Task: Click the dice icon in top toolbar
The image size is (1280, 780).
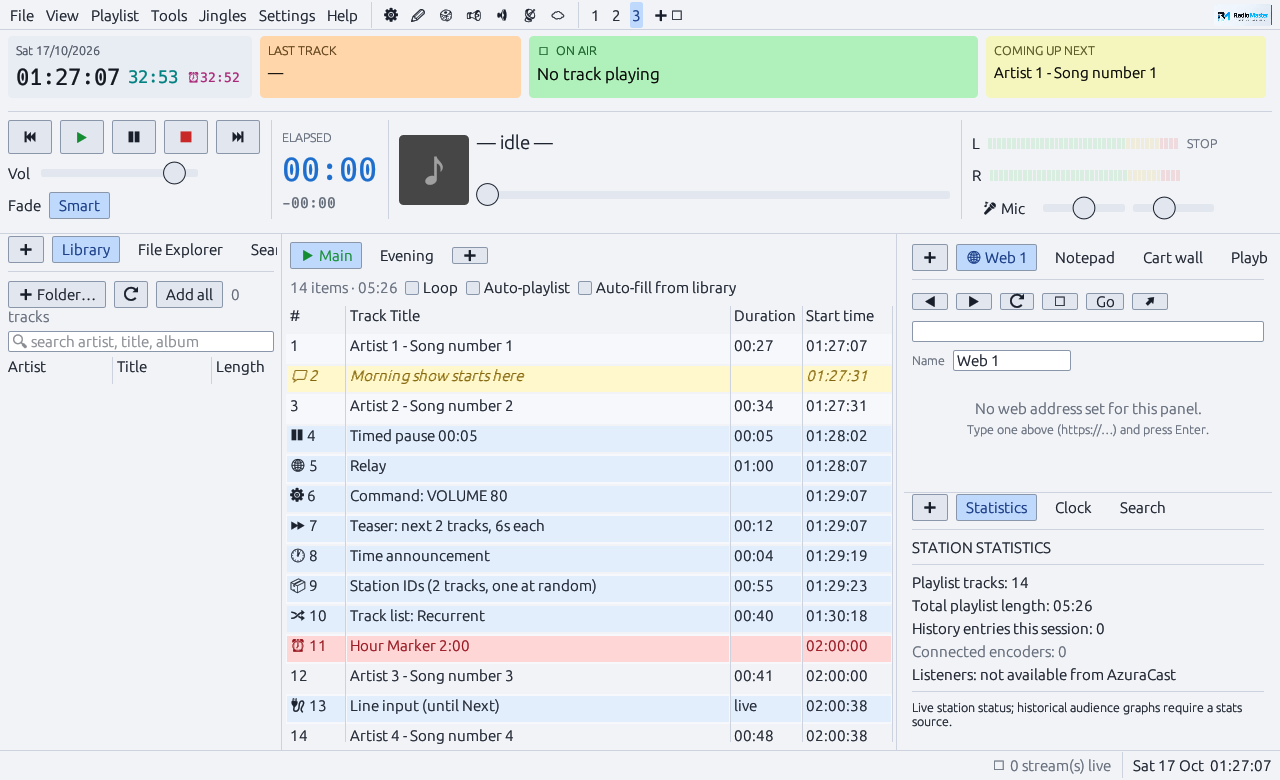Action: (446, 15)
